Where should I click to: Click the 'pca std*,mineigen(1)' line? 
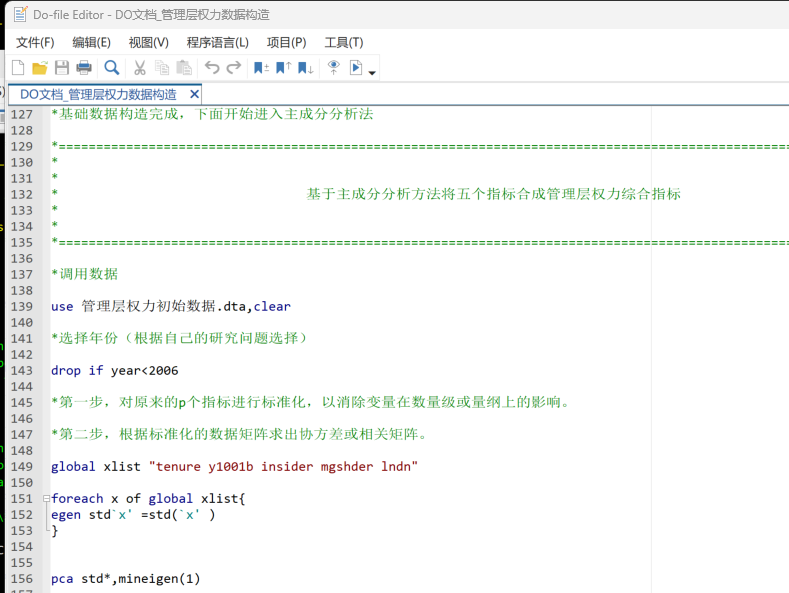pos(126,579)
